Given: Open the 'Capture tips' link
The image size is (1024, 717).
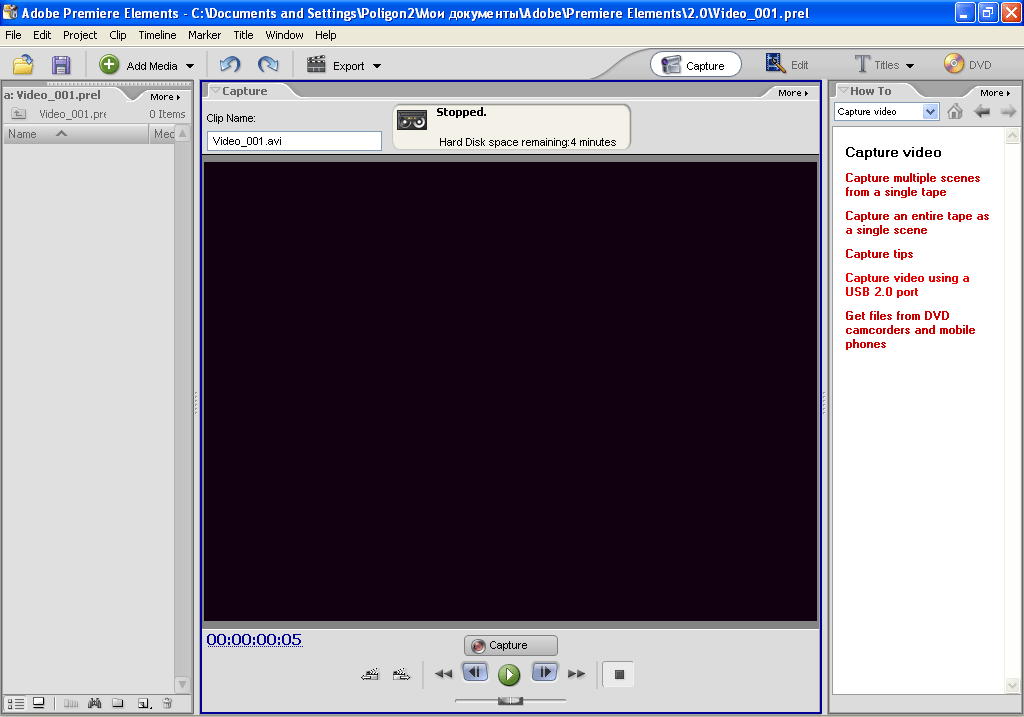Looking at the screenshot, I should (x=879, y=253).
